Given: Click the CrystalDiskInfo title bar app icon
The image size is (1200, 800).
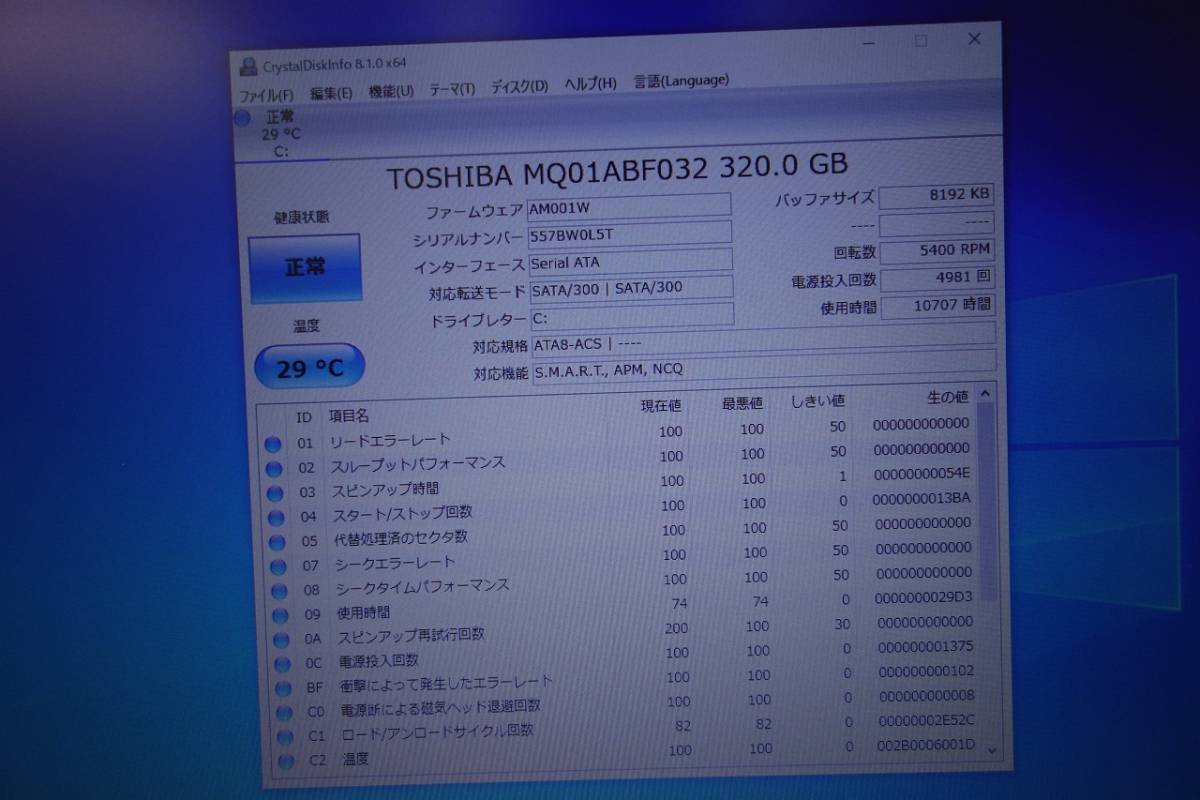Looking at the screenshot, I should tap(247, 68).
